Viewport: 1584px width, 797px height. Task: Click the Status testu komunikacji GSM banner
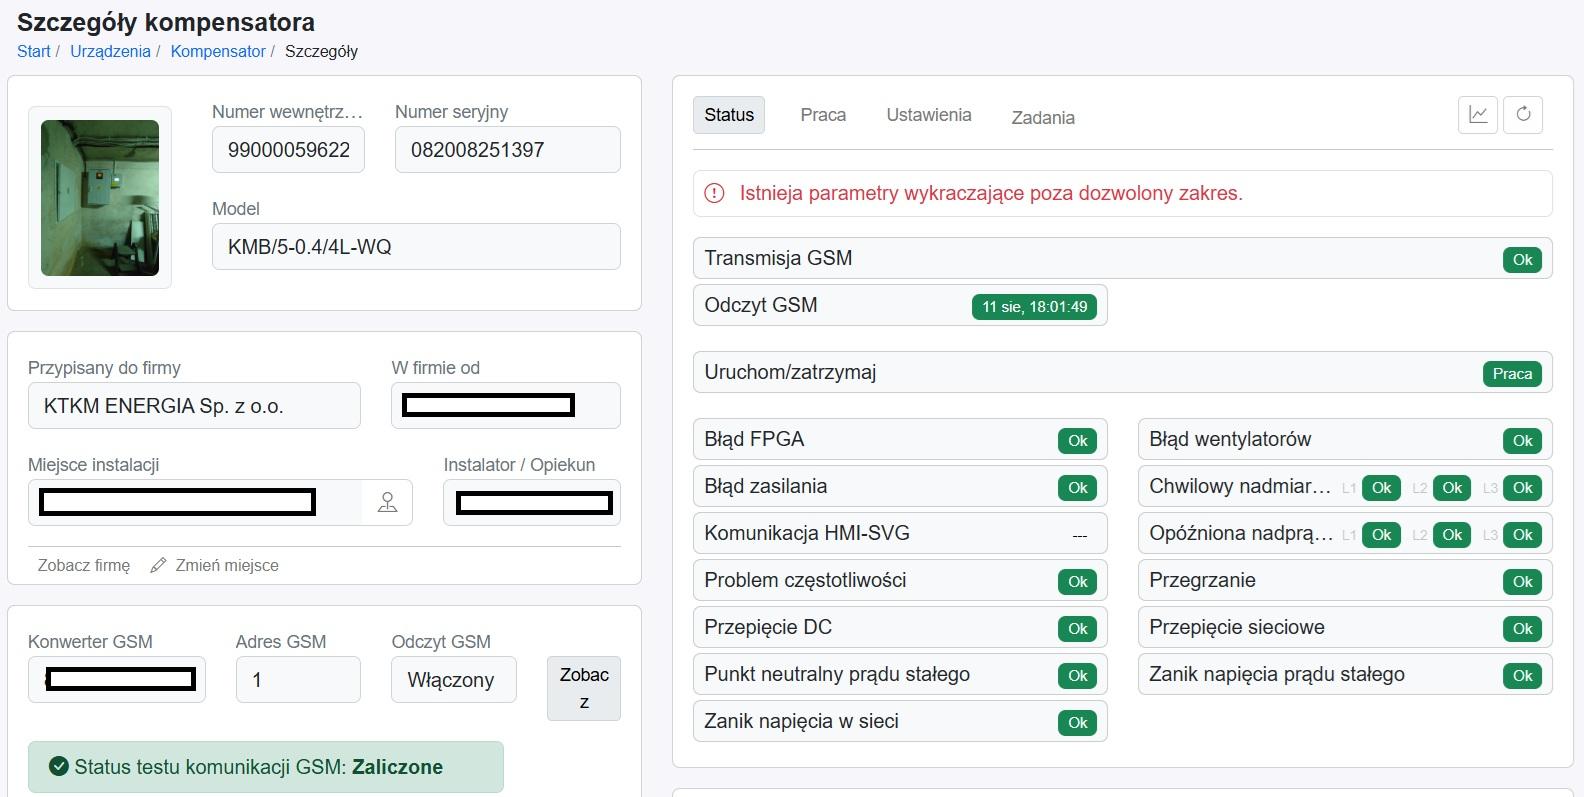click(266, 768)
